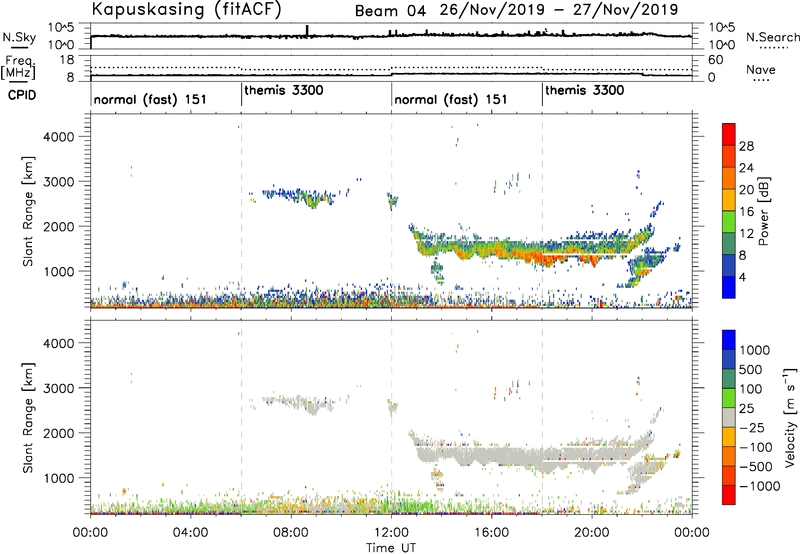Screen dimensions: 800x554
Task: Click red top segment of Power colorbar
Action: [x=729, y=134]
